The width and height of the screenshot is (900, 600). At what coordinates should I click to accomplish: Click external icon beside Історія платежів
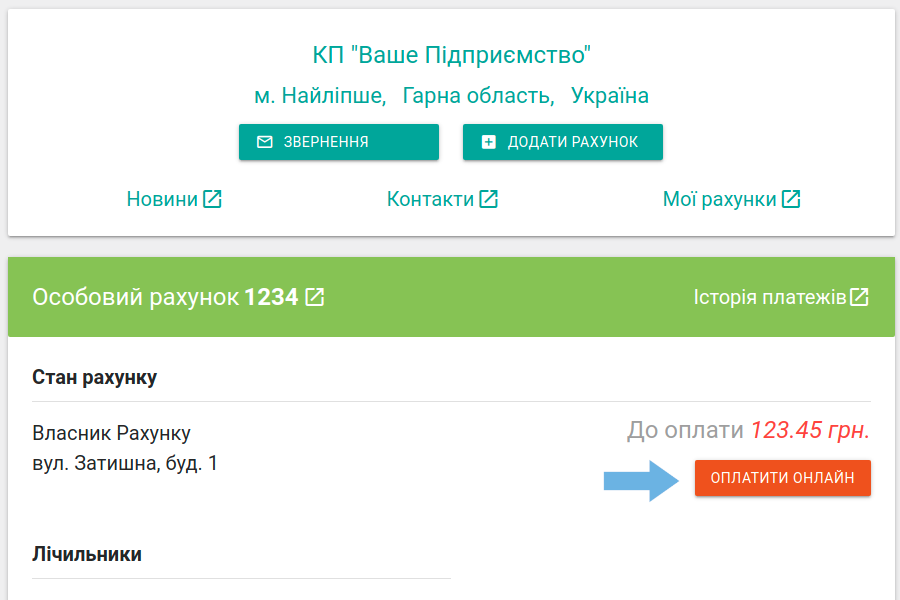point(859,297)
